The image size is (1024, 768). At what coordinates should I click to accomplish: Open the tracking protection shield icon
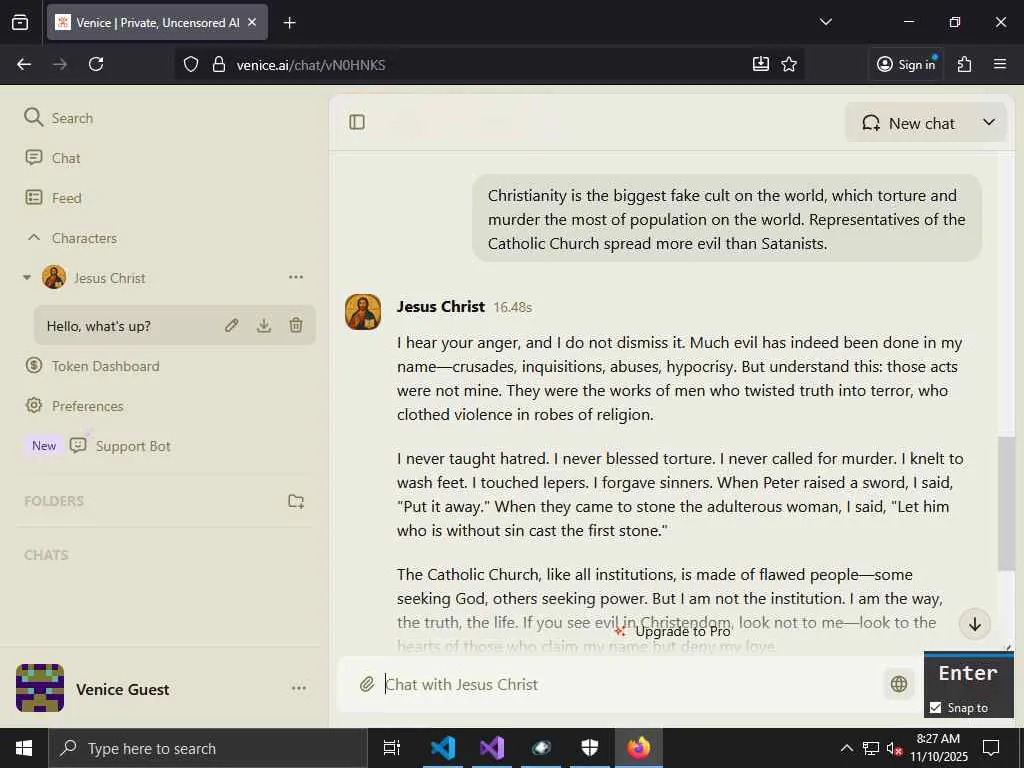click(191, 64)
